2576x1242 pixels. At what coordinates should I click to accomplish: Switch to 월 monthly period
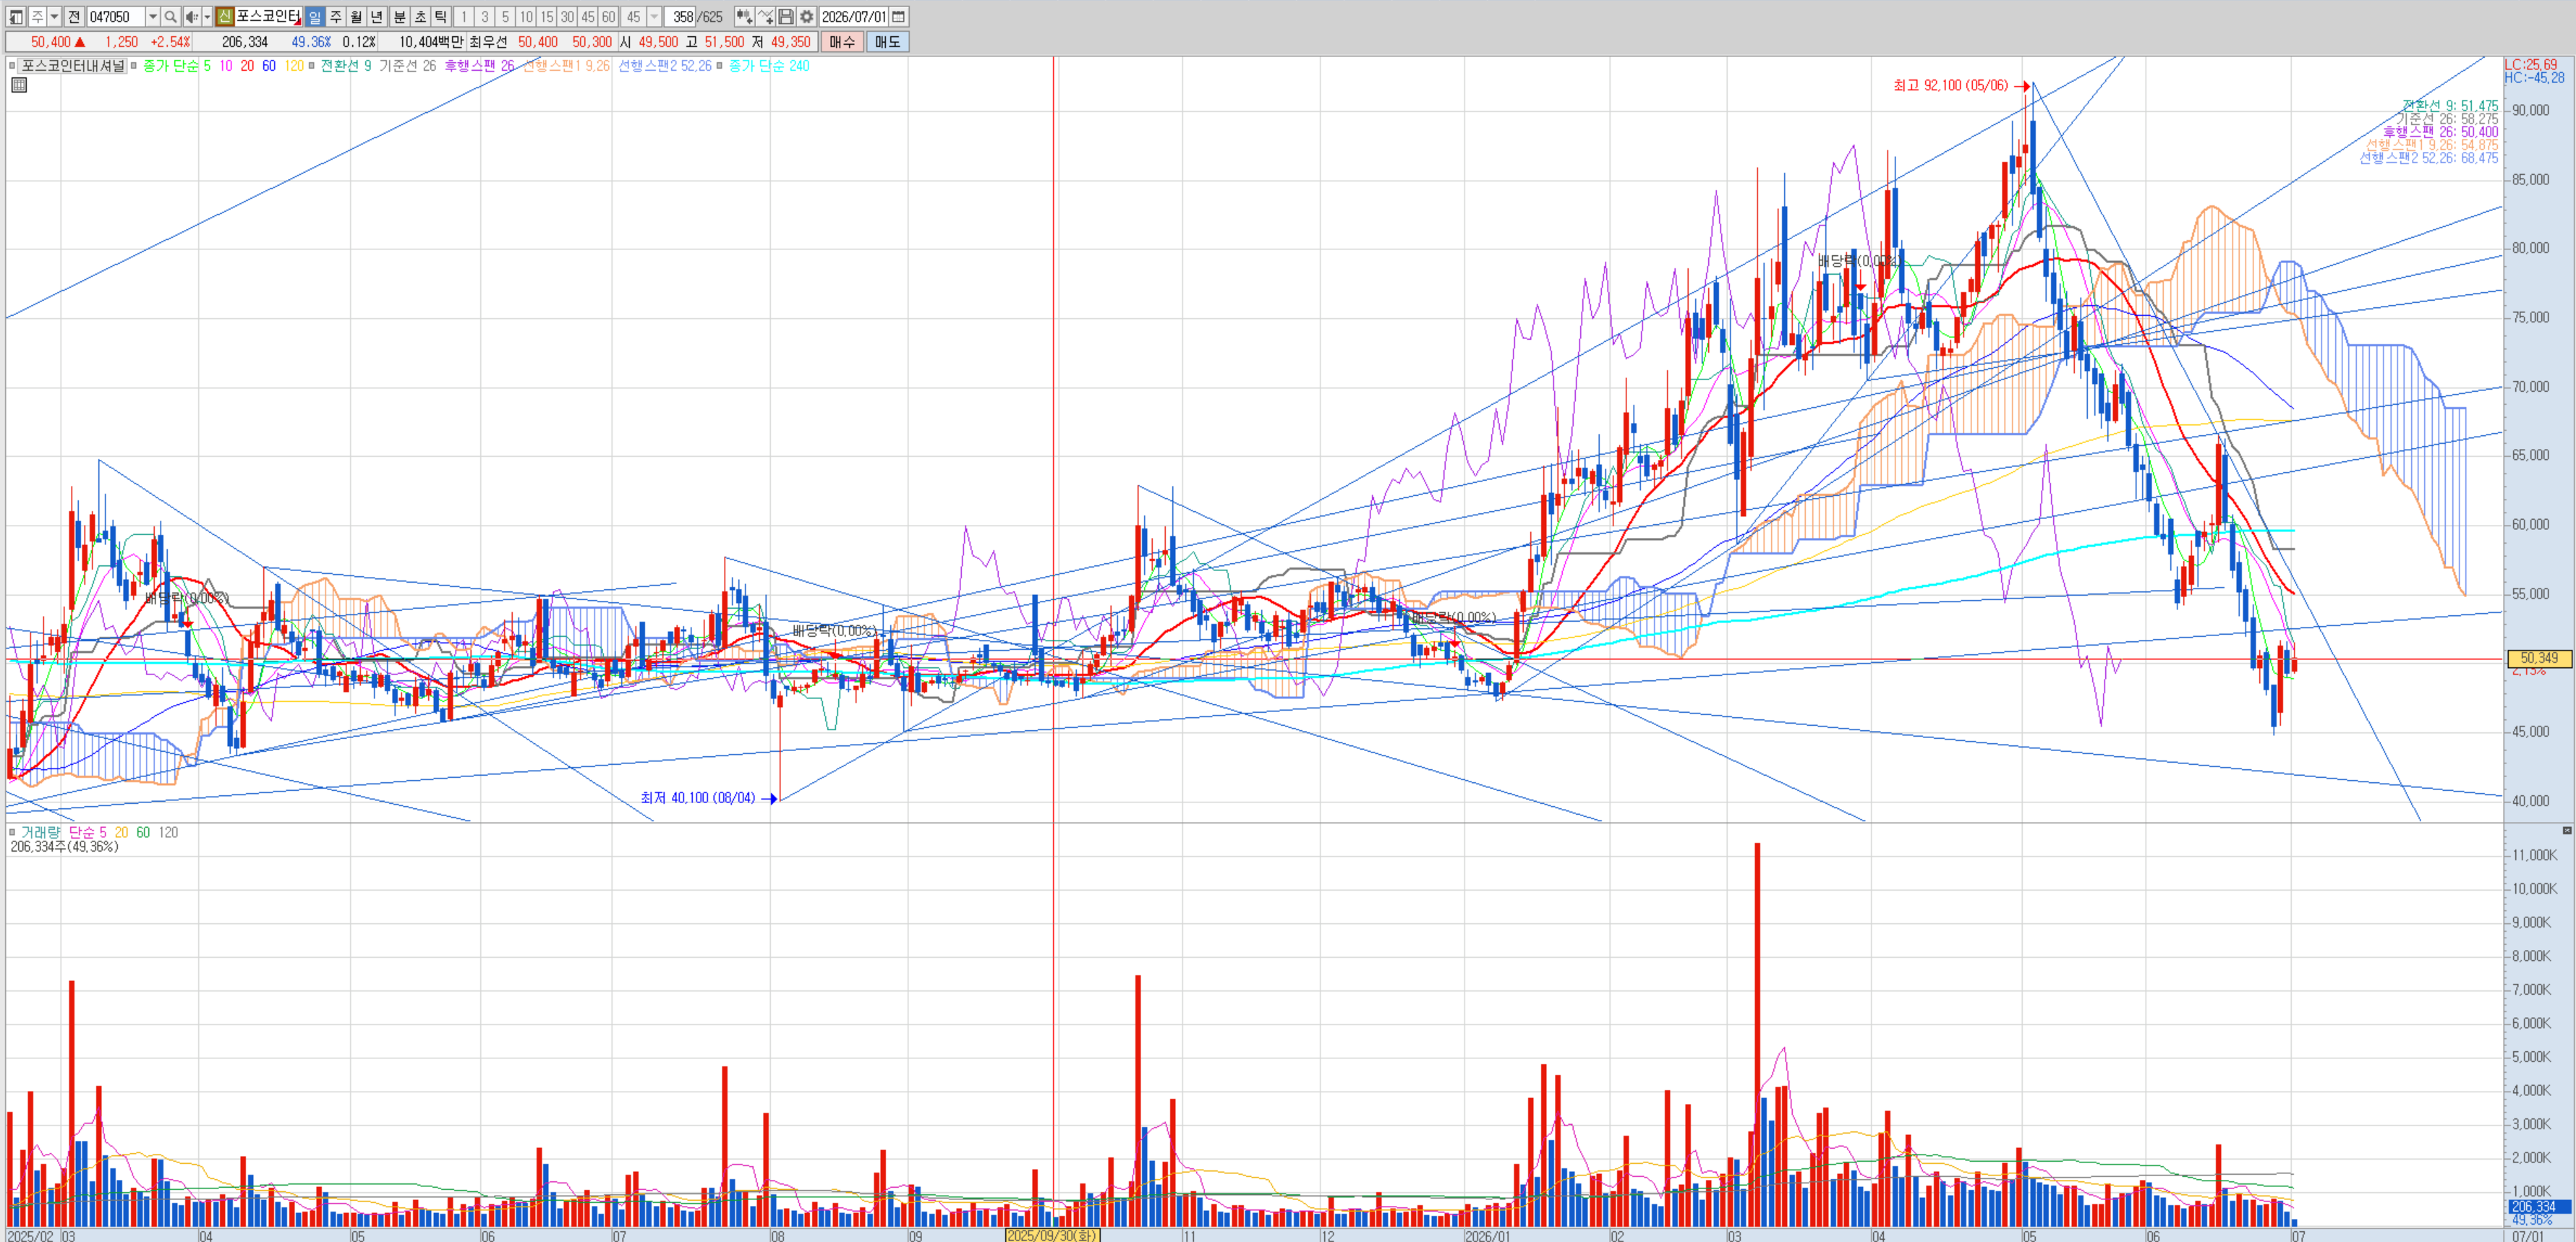(x=356, y=17)
